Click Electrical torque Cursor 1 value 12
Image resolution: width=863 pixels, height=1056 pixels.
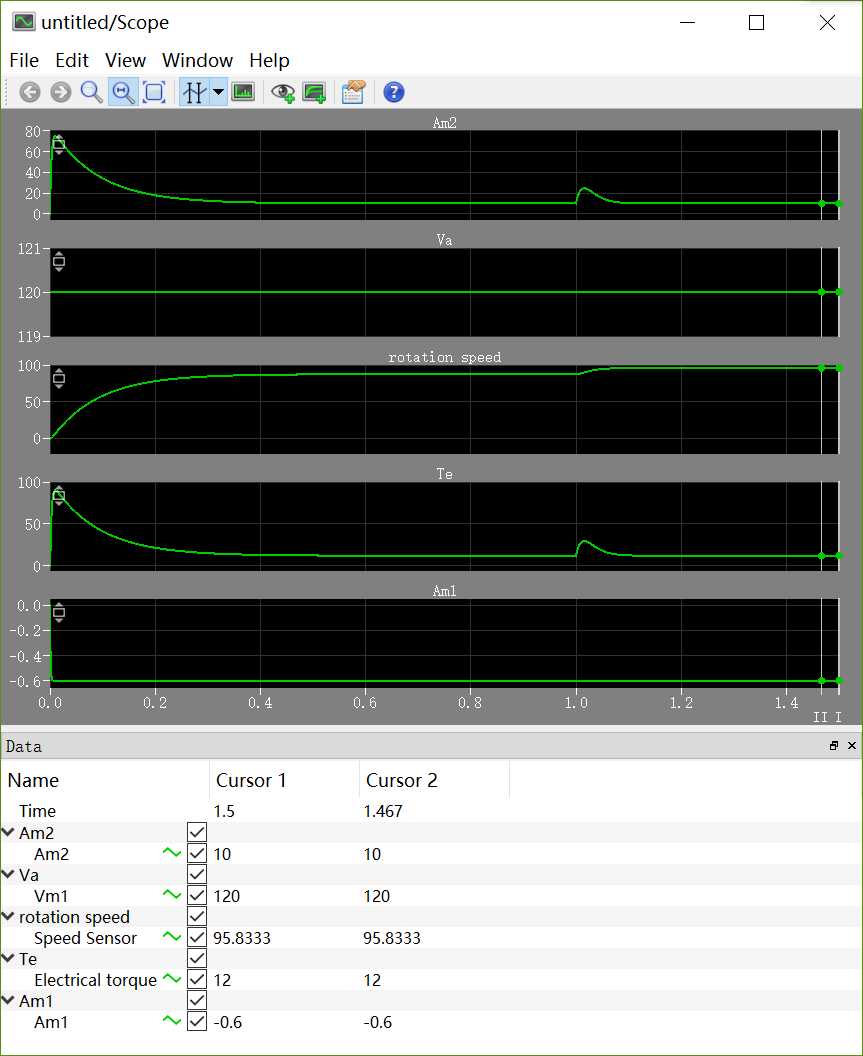click(x=222, y=980)
